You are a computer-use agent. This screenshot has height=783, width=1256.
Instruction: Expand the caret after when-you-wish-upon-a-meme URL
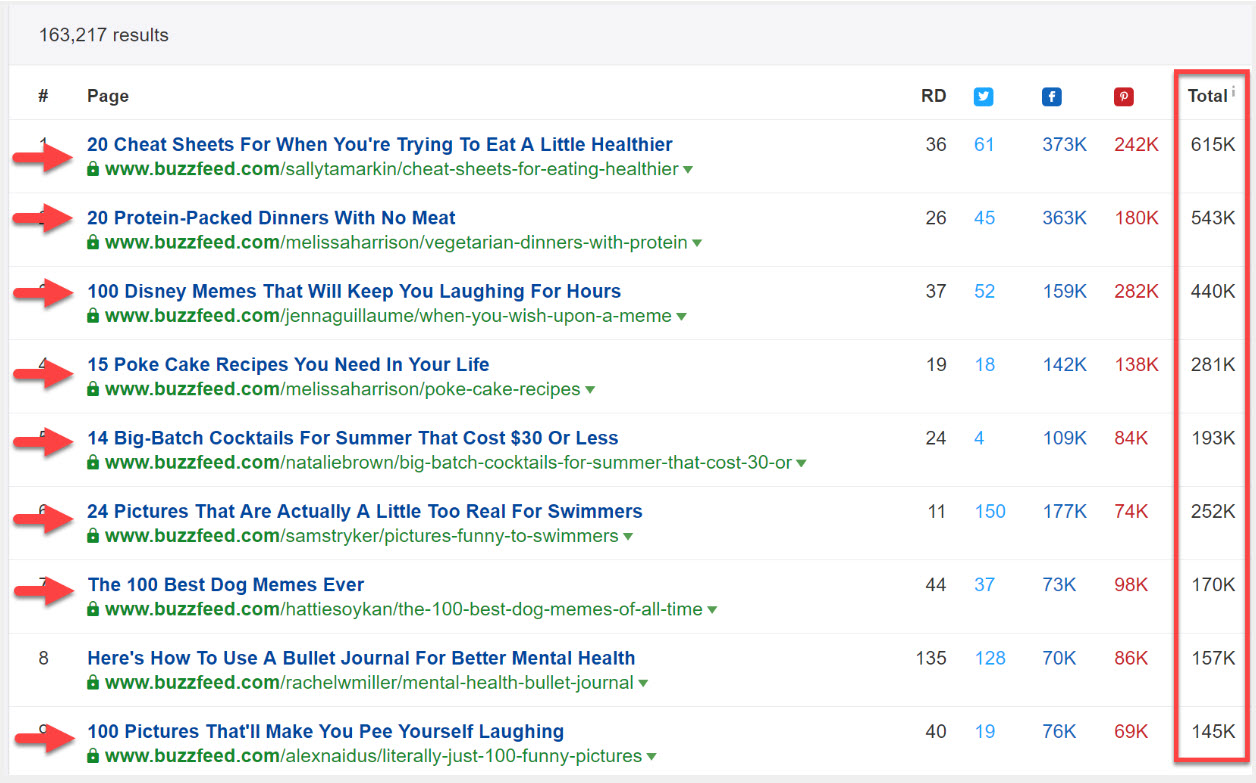click(681, 317)
